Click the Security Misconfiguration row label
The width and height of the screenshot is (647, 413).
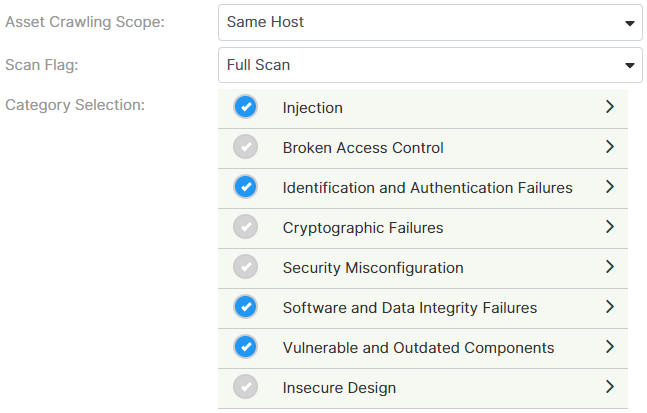[373, 268]
